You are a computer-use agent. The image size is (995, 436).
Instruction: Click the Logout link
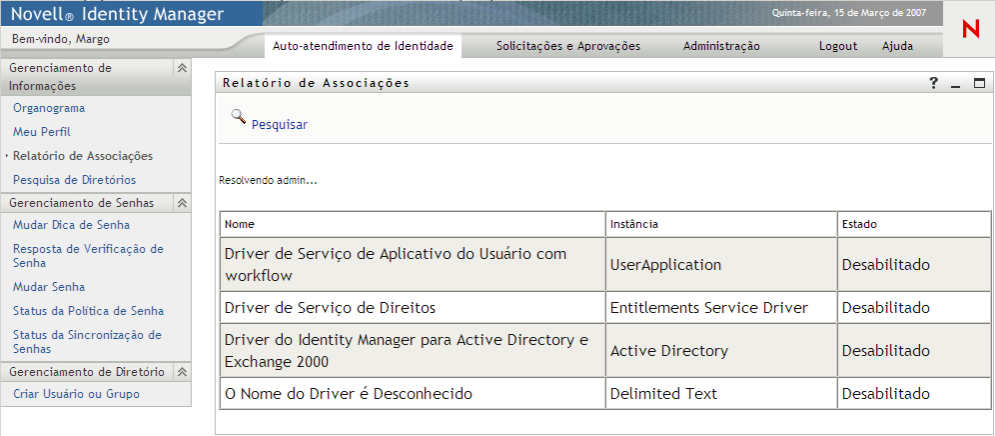pyautogui.click(x=838, y=46)
